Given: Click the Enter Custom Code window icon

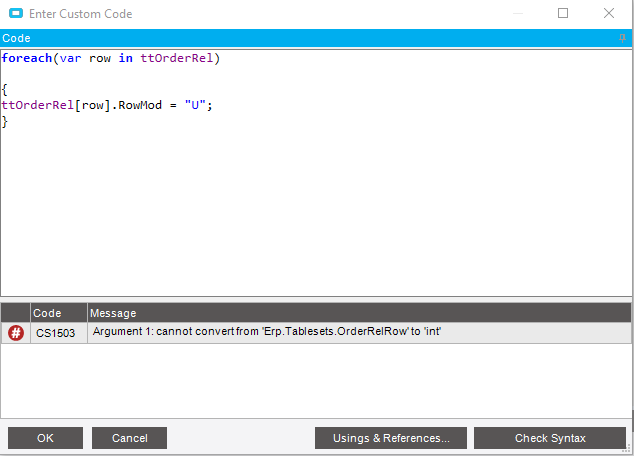Looking at the screenshot, I should (16, 13).
